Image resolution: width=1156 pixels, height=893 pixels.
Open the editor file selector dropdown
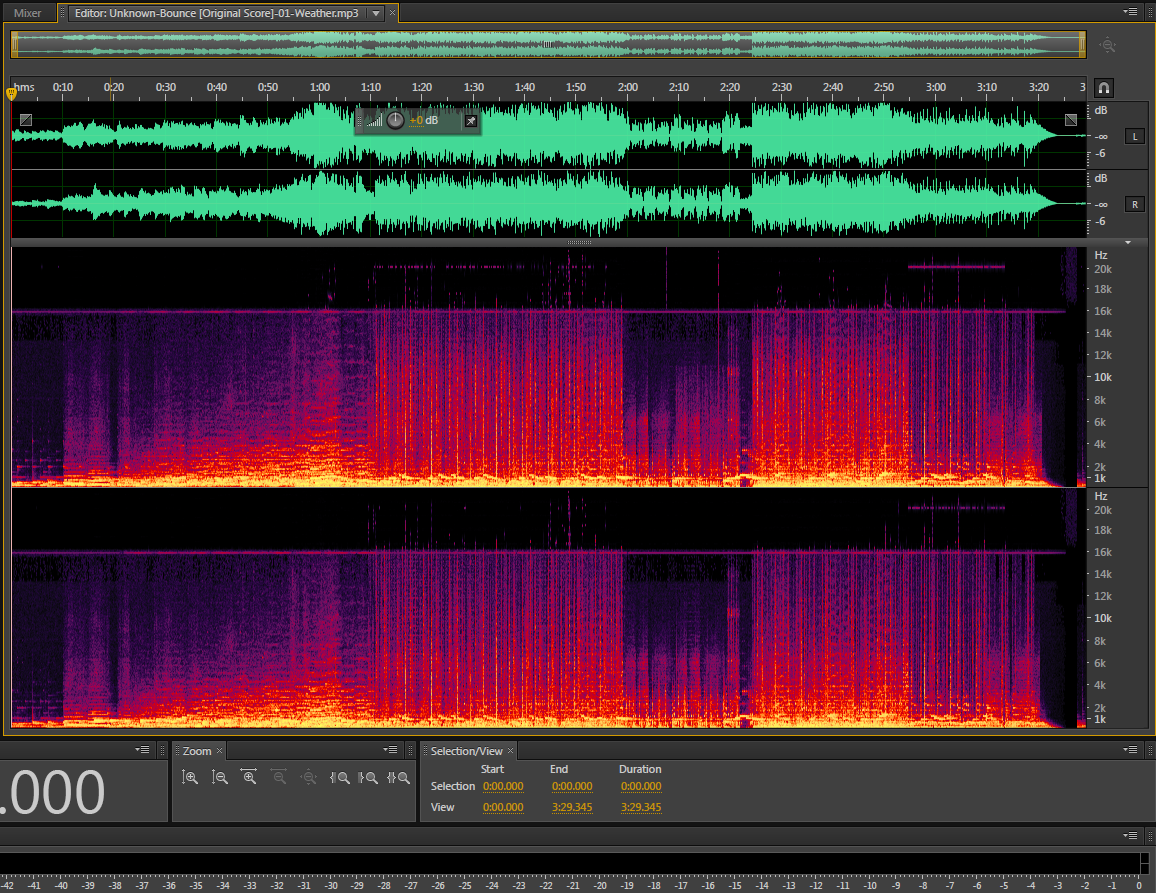375,13
